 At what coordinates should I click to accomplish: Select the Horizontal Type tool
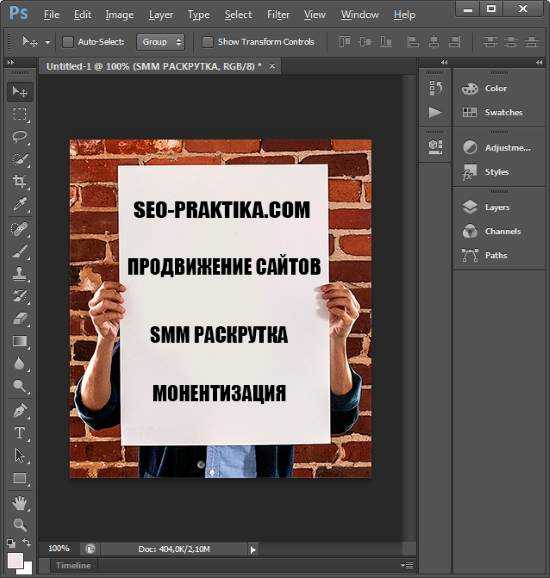tap(20, 433)
